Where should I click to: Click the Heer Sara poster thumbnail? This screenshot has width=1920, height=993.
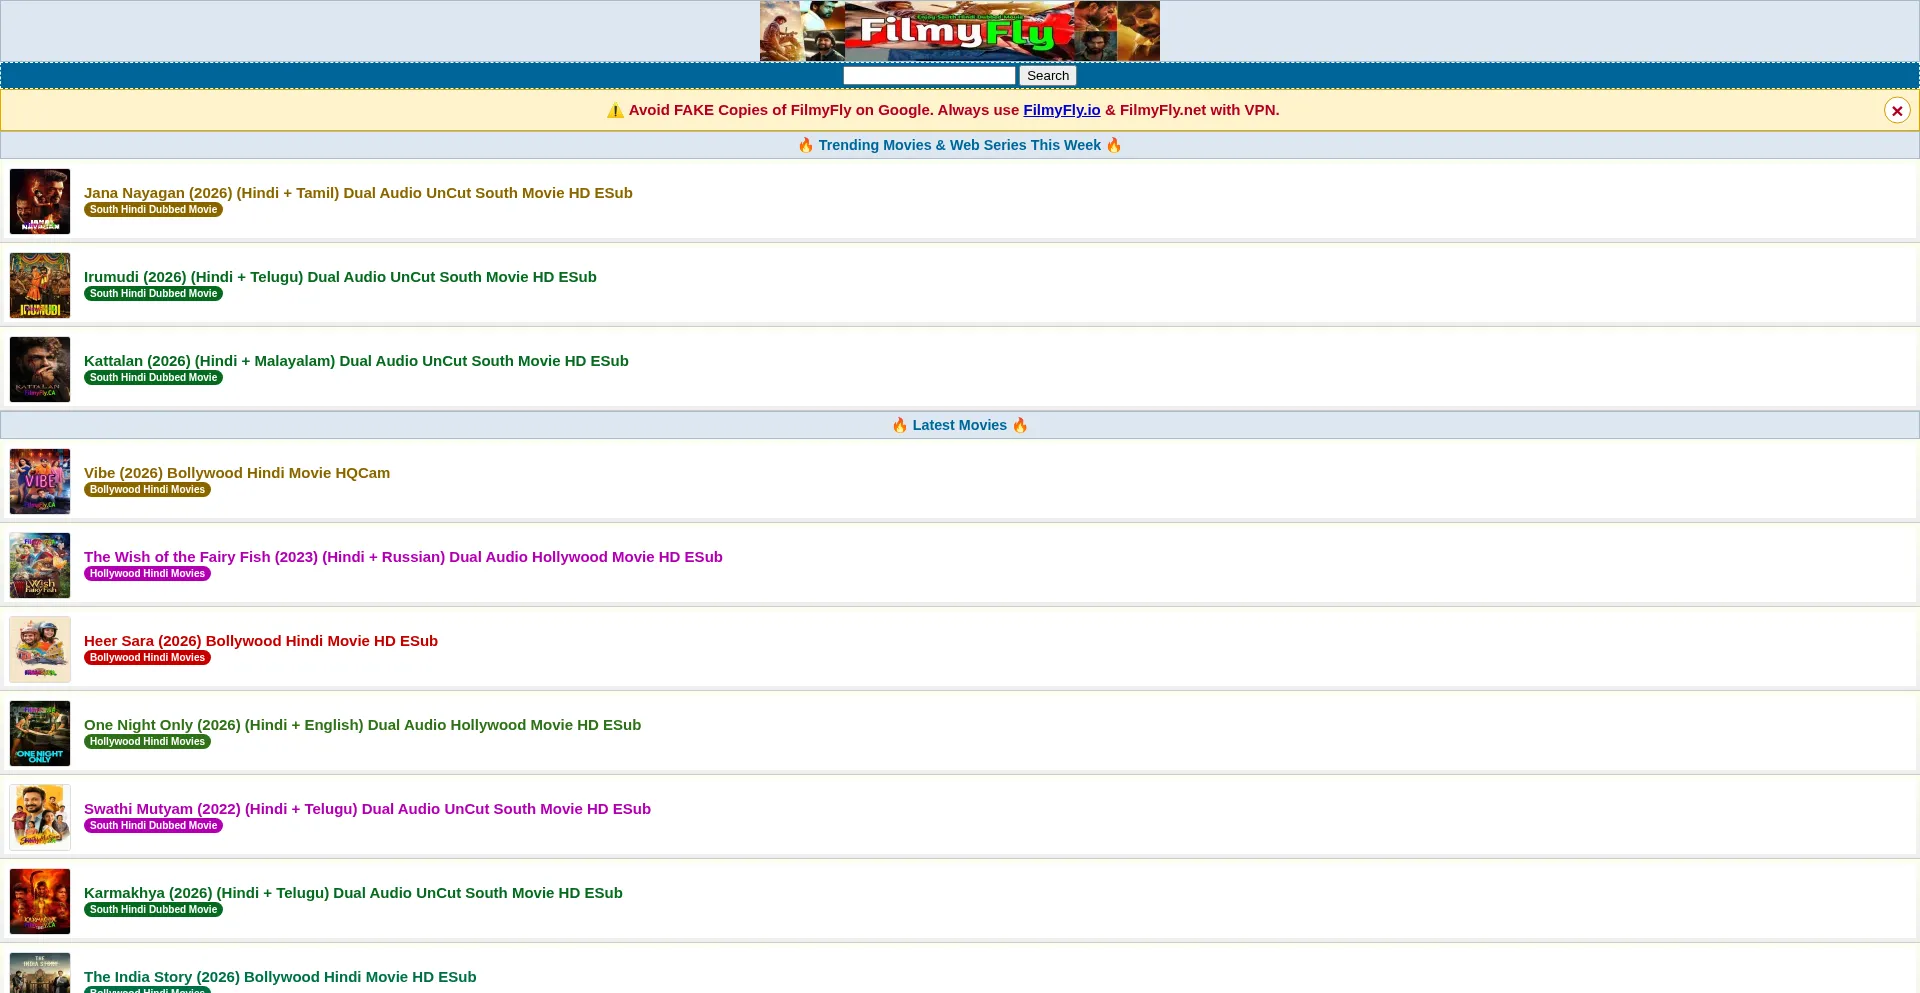(40, 649)
